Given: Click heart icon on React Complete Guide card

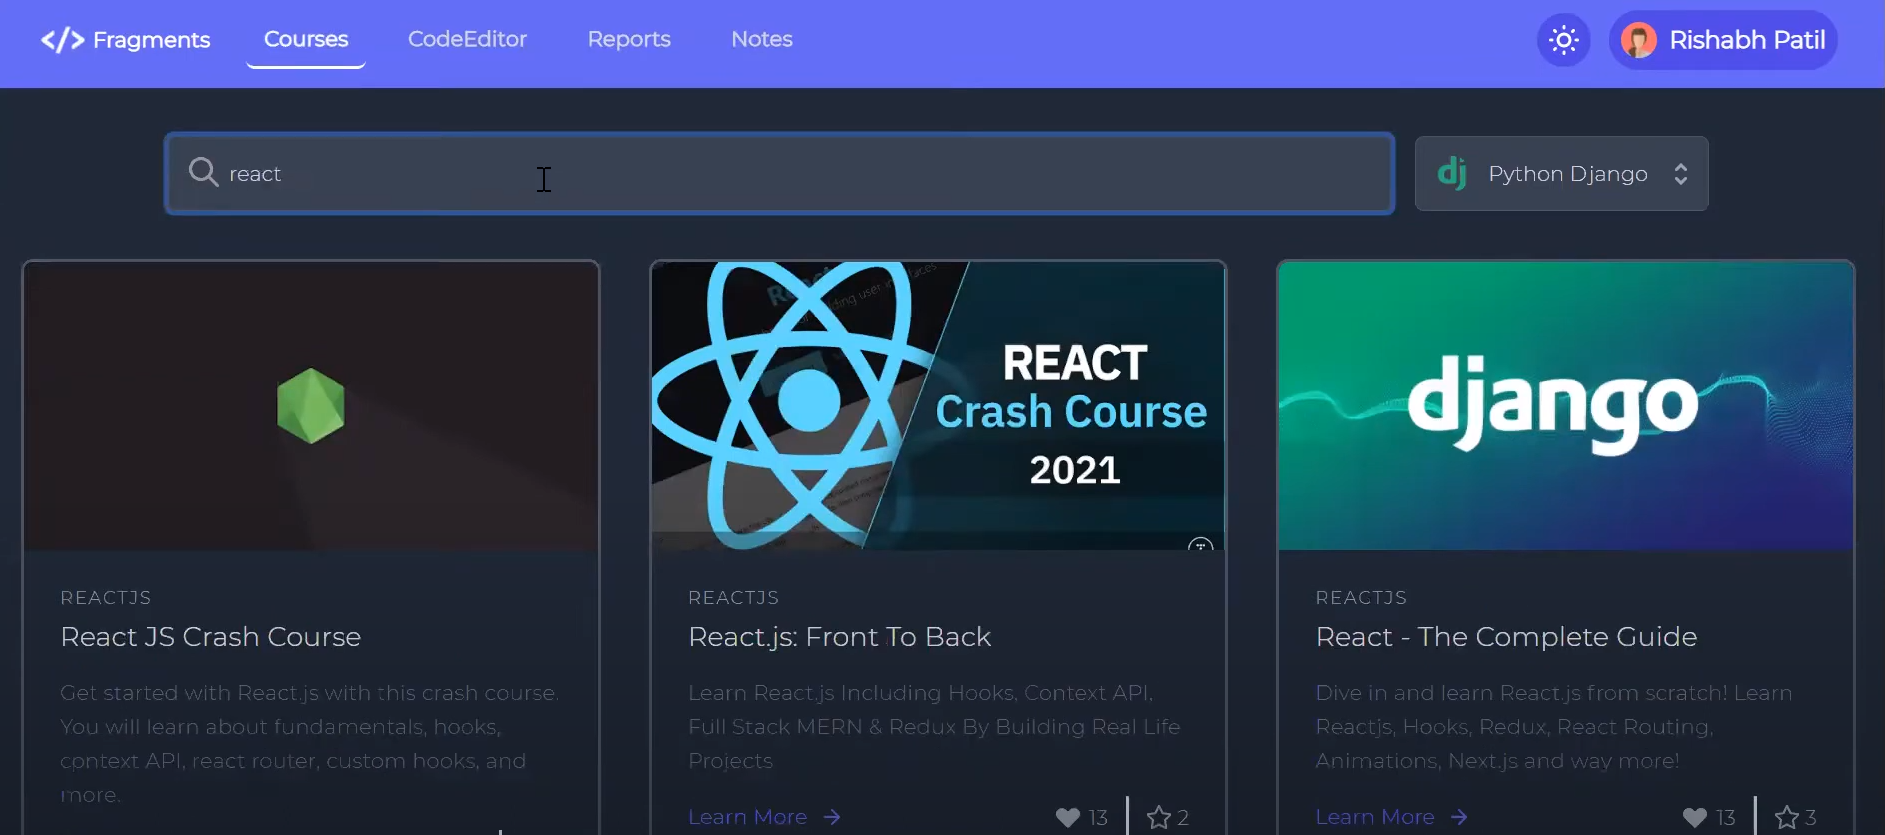Looking at the screenshot, I should [x=1695, y=817].
